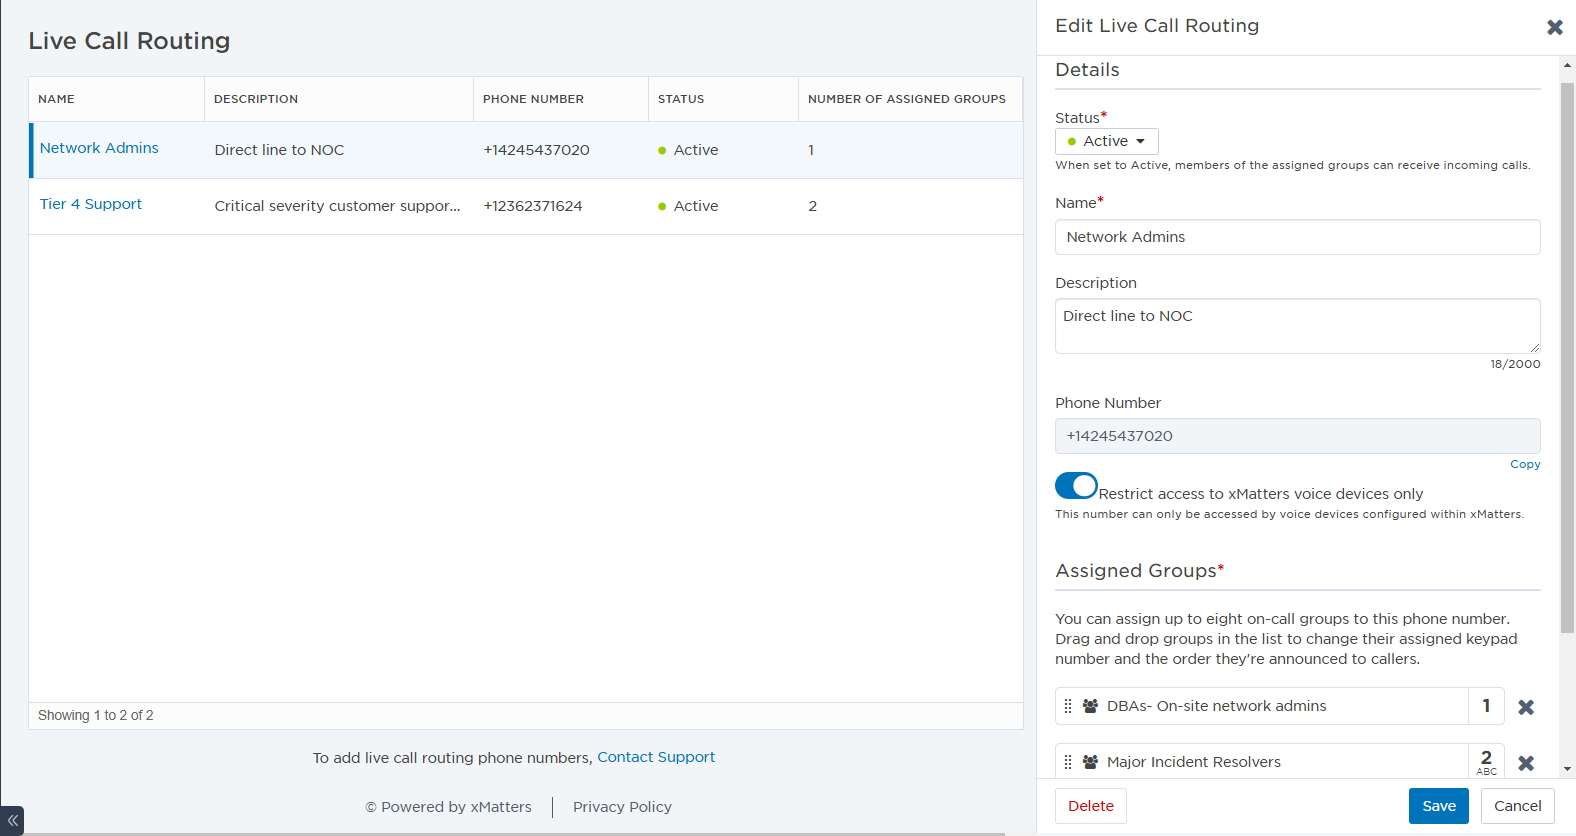Click 'Critical severity customer suppor...' cell
The image size is (1576, 836).
pos(337,206)
